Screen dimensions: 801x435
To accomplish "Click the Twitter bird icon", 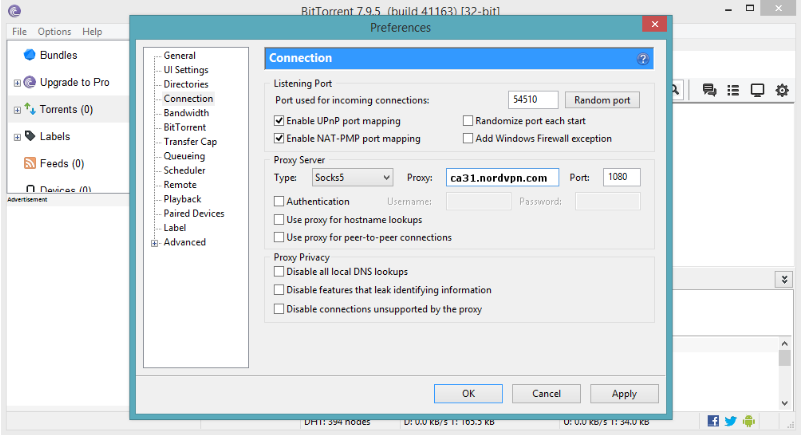I will coord(731,421).
